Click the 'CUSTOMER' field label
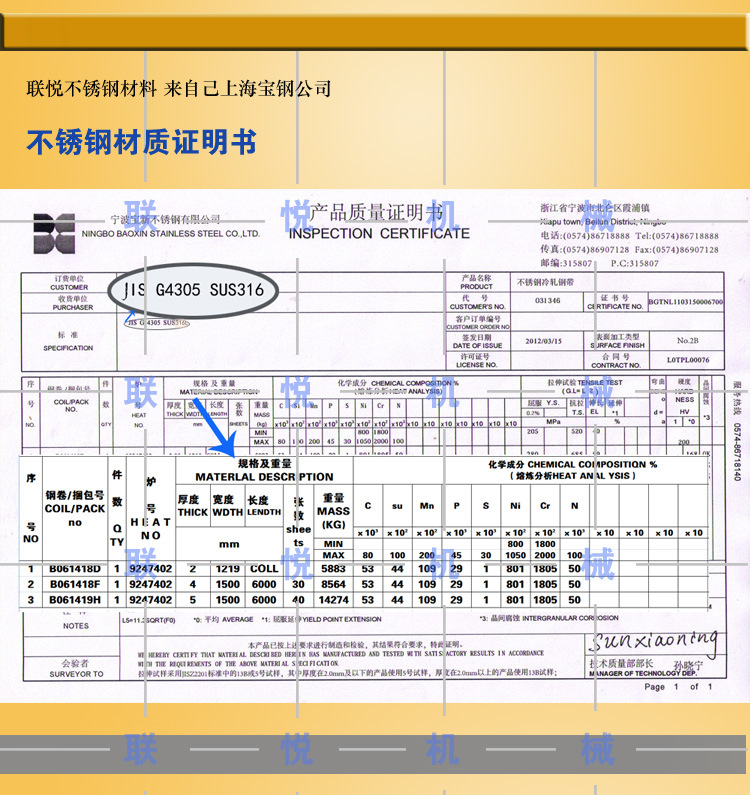This screenshot has height=795, width=750. [x=69, y=287]
